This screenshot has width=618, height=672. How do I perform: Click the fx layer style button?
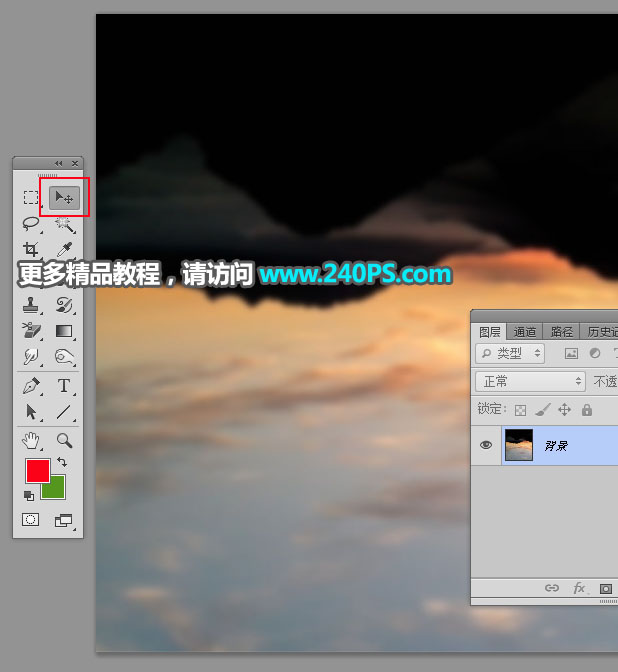point(579,589)
